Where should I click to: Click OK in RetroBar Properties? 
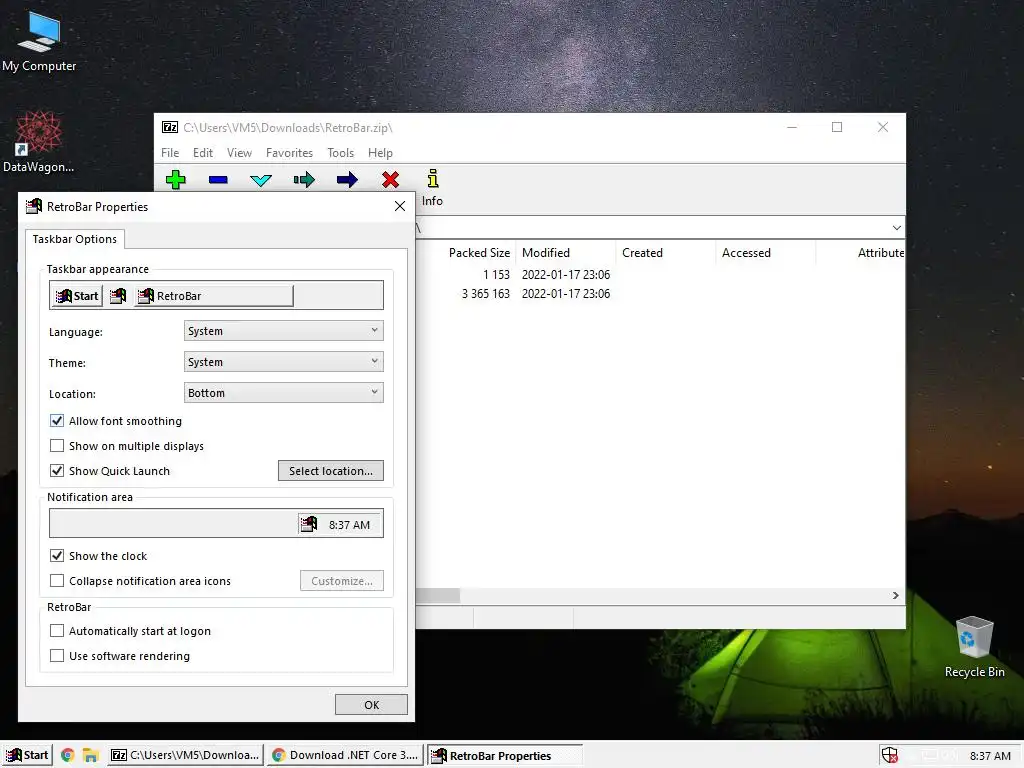[x=371, y=704]
